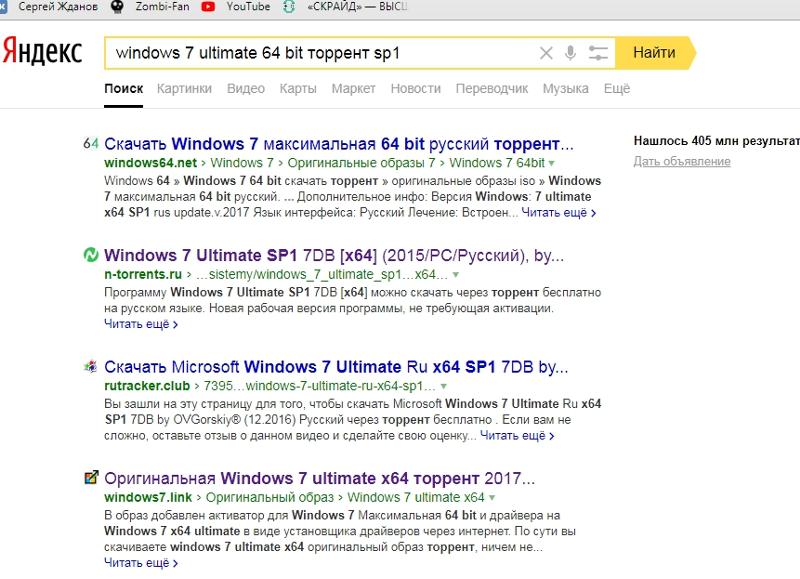Go to the Новости tab
The image size is (800, 579).
click(x=415, y=89)
